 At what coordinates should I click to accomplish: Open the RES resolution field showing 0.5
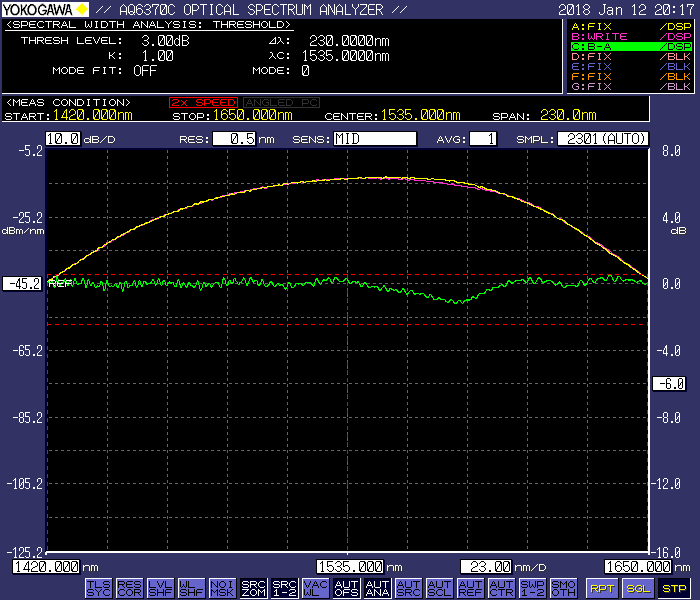[x=234, y=139]
